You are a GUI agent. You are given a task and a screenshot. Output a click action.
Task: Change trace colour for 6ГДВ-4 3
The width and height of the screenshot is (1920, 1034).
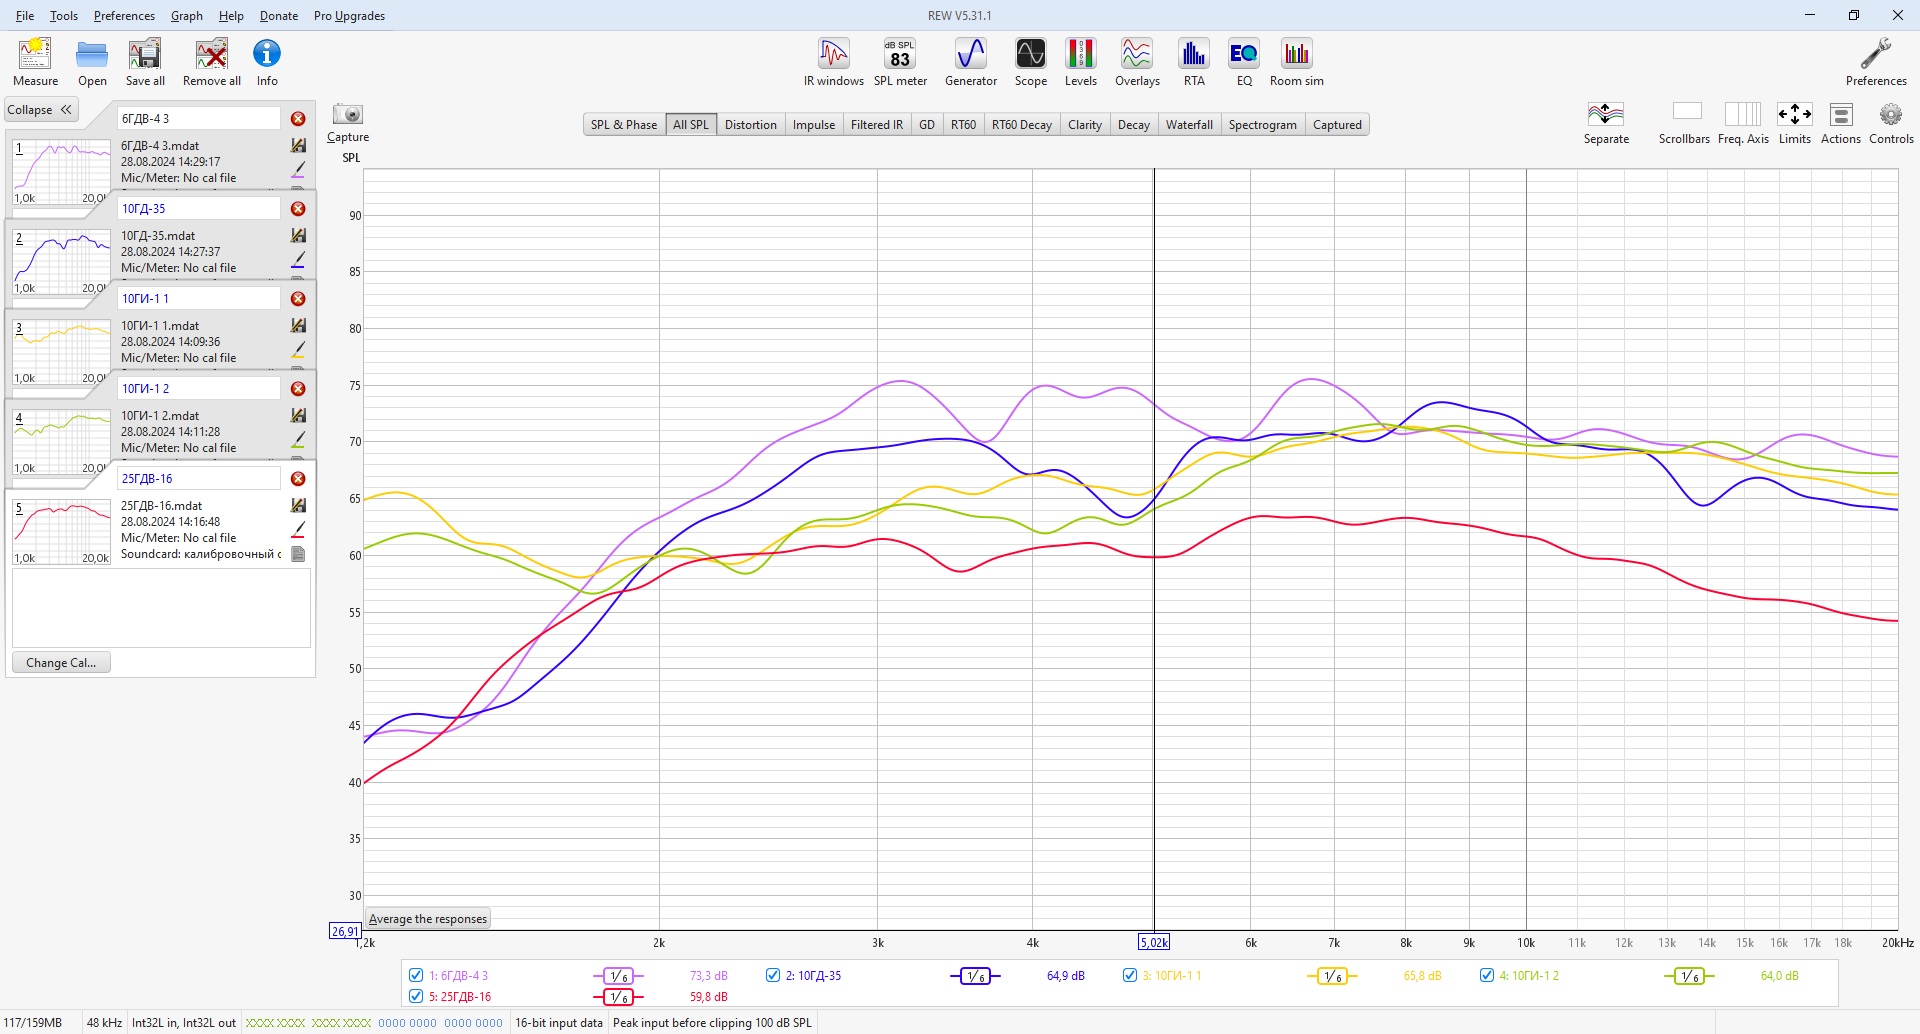point(298,169)
